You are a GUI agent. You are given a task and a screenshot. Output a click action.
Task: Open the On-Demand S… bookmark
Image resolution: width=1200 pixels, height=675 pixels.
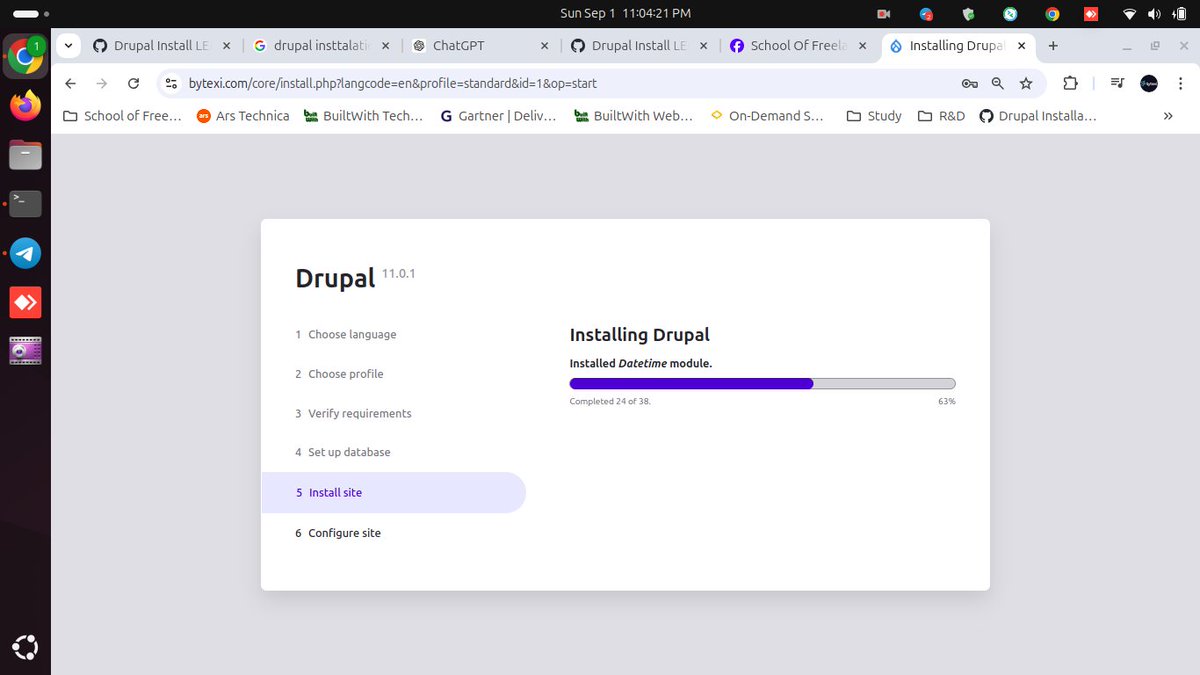click(767, 116)
